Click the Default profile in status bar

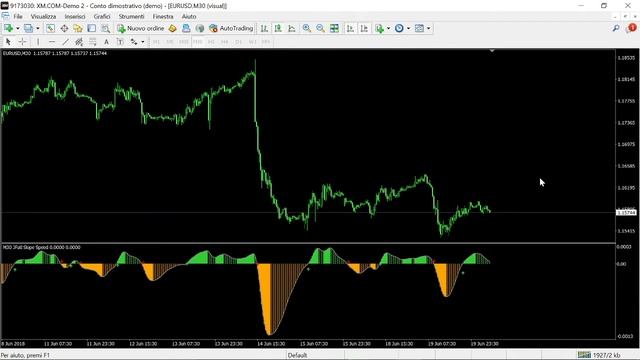(297, 355)
